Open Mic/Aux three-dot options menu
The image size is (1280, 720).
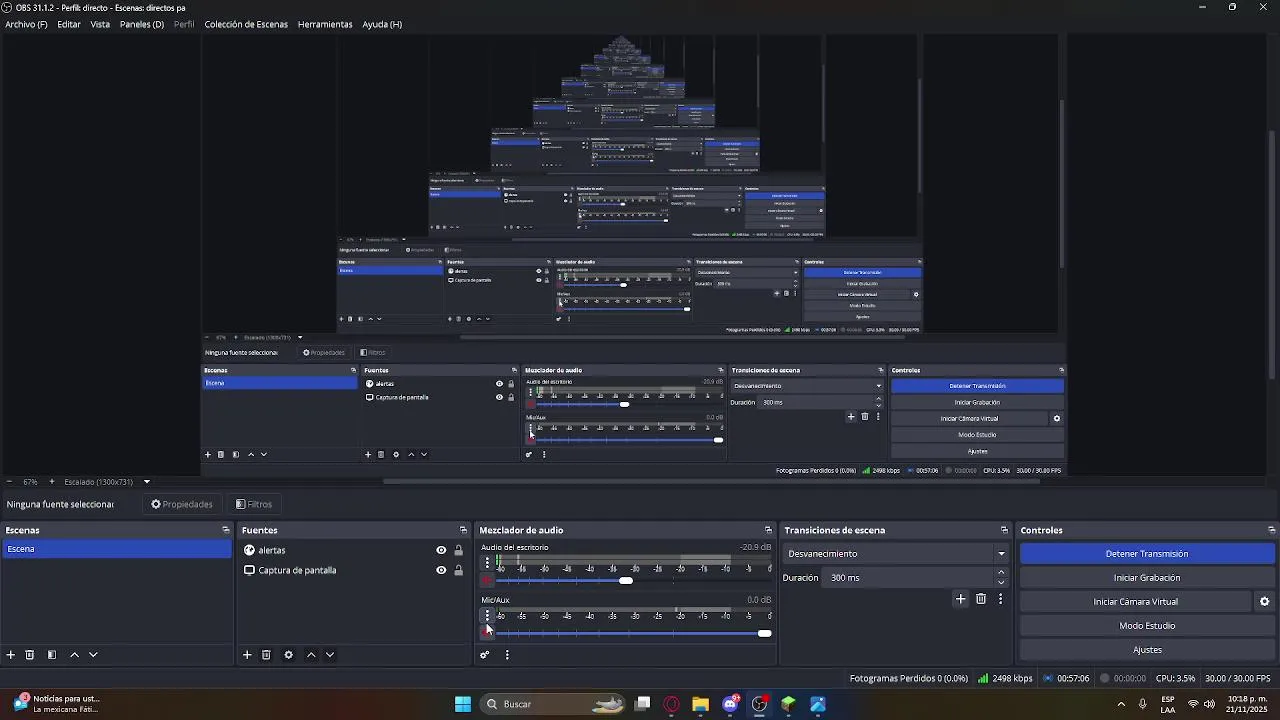487,615
